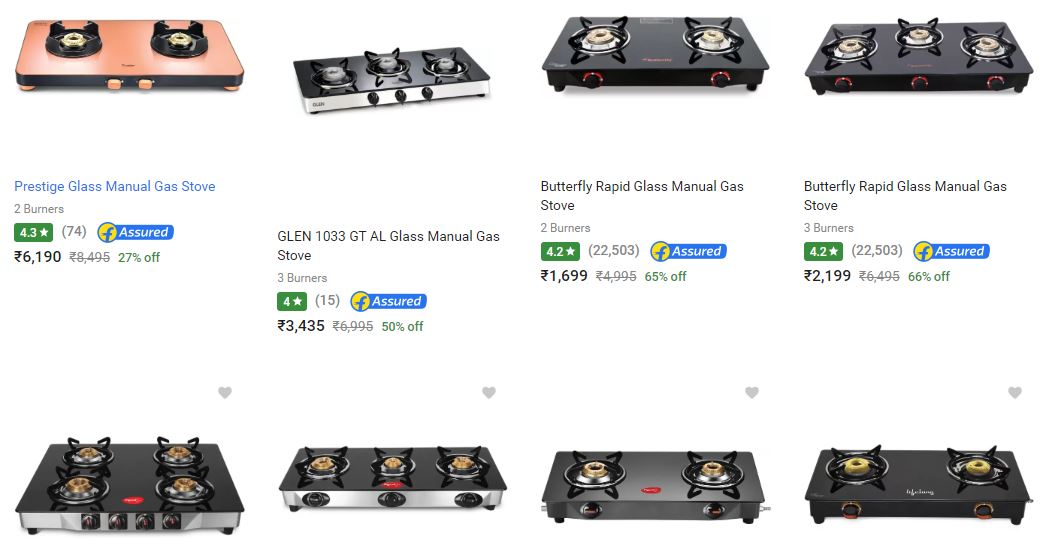This screenshot has width=1046, height=549.
Task: Toggle wishlist heart on four-burner Pigeon stove
Action: pyautogui.click(x=225, y=392)
